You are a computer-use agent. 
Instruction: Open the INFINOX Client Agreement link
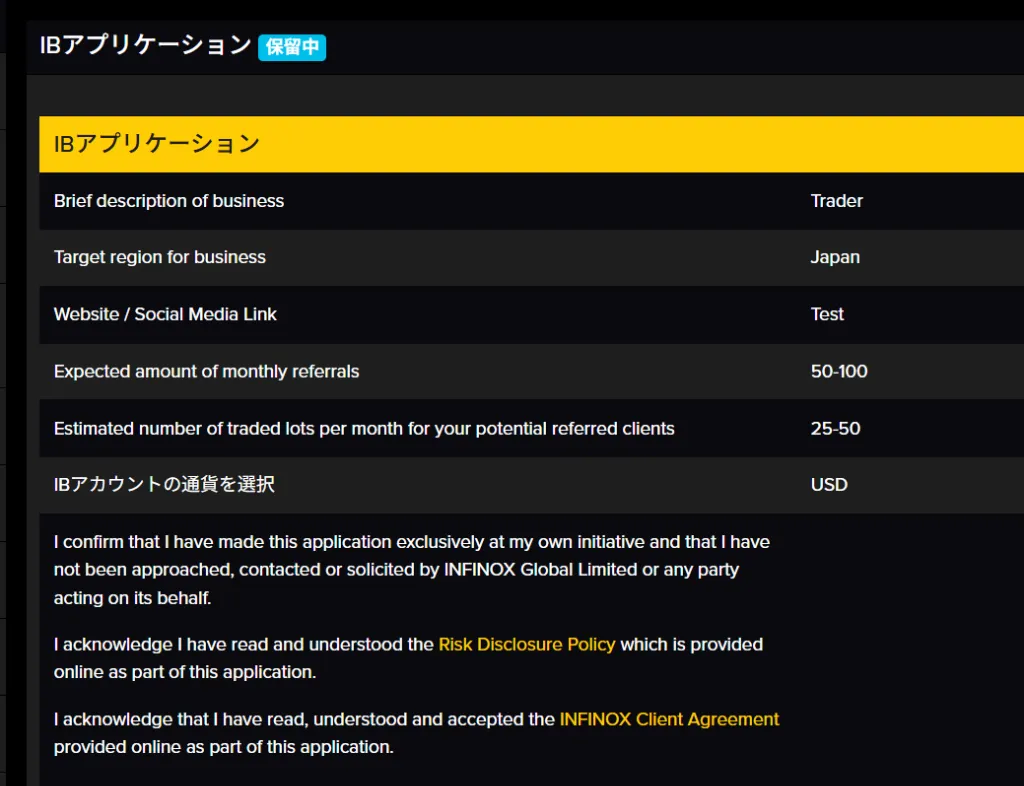click(x=669, y=719)
